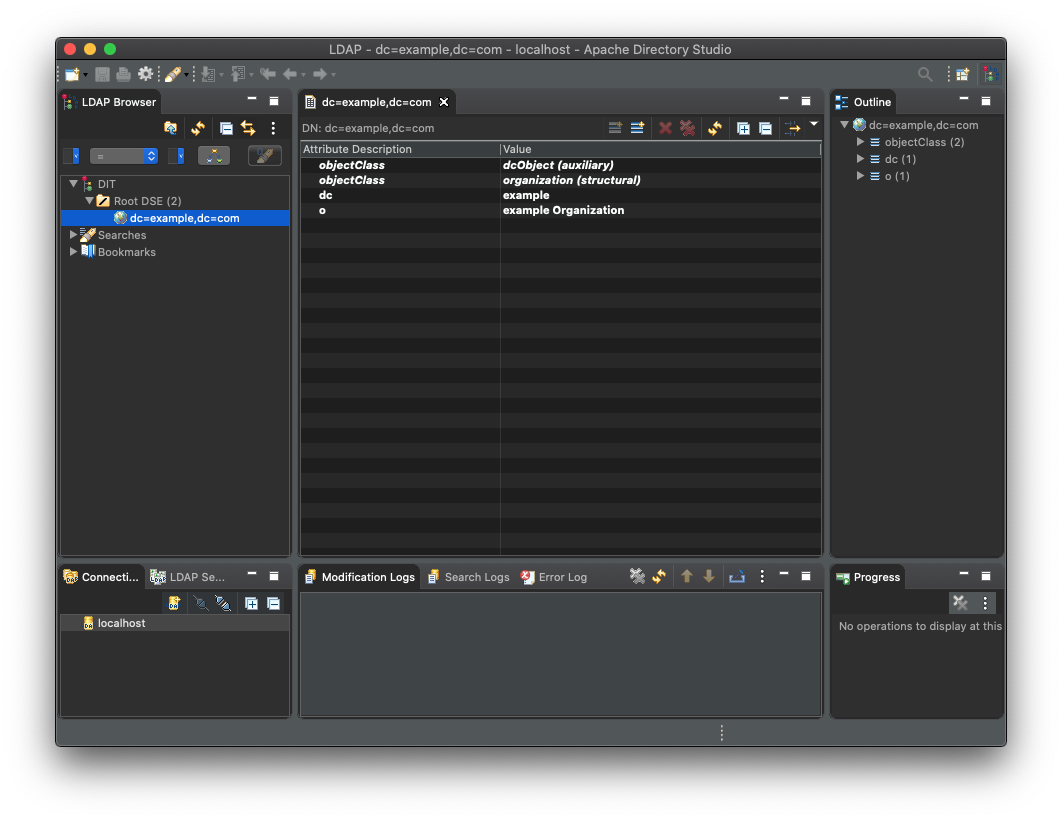Switch to the LDAP Servers tab
Image resolution: width=1062 pixels, height=820 pixels.
click(x=188, y=577)
